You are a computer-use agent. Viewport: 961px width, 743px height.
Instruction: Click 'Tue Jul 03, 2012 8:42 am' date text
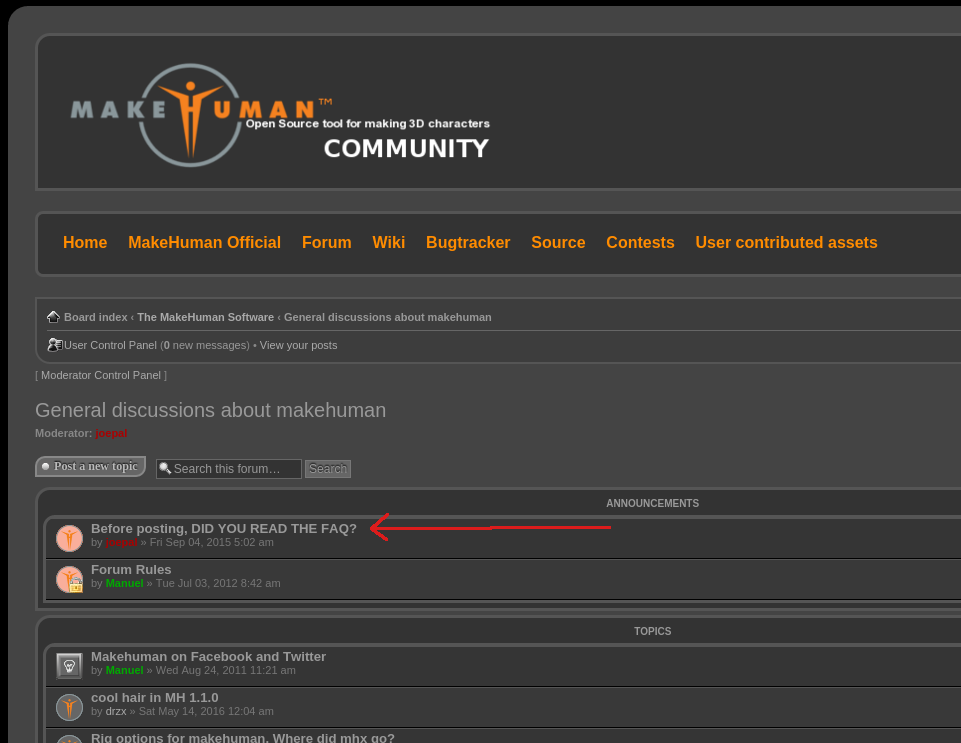(218, 584)
